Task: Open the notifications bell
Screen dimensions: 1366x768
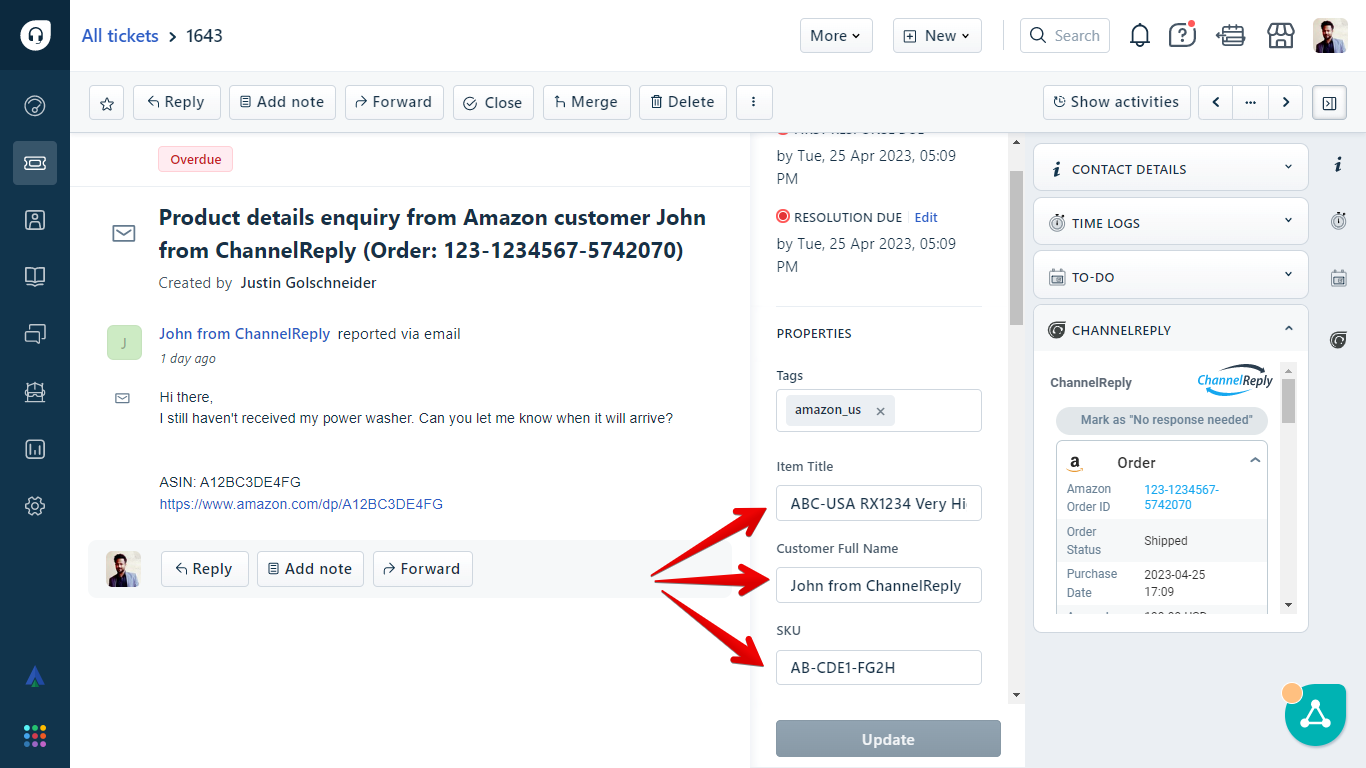Action: pyautogui.click(x=1140, y=36)
